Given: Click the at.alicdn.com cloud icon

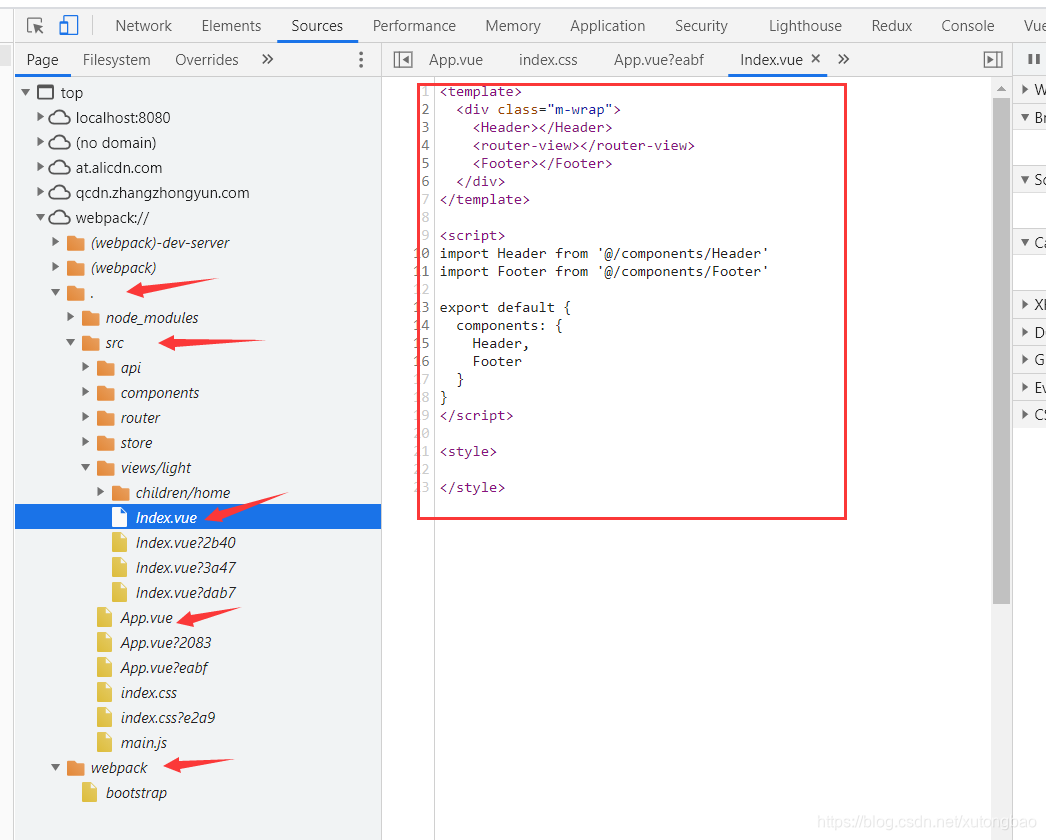Looking at the screenshot, I should [x=59, y=168].
